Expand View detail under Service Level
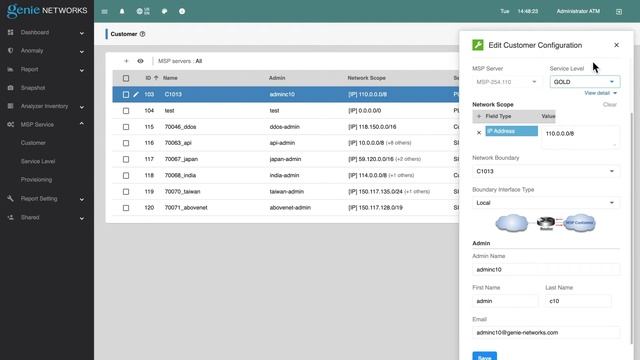The width and height of the screenshot is (640, 360). point(600,93)
